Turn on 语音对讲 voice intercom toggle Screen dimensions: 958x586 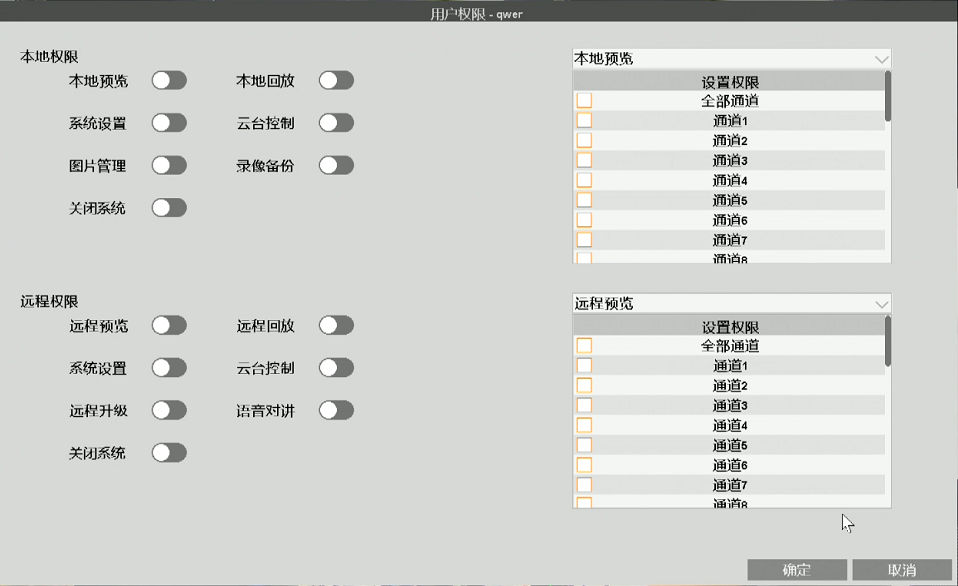click(336, 410)
